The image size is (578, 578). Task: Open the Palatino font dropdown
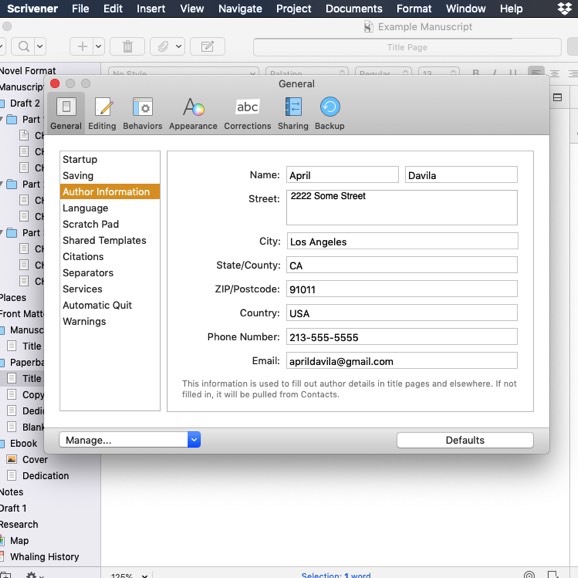pos(307,73)
